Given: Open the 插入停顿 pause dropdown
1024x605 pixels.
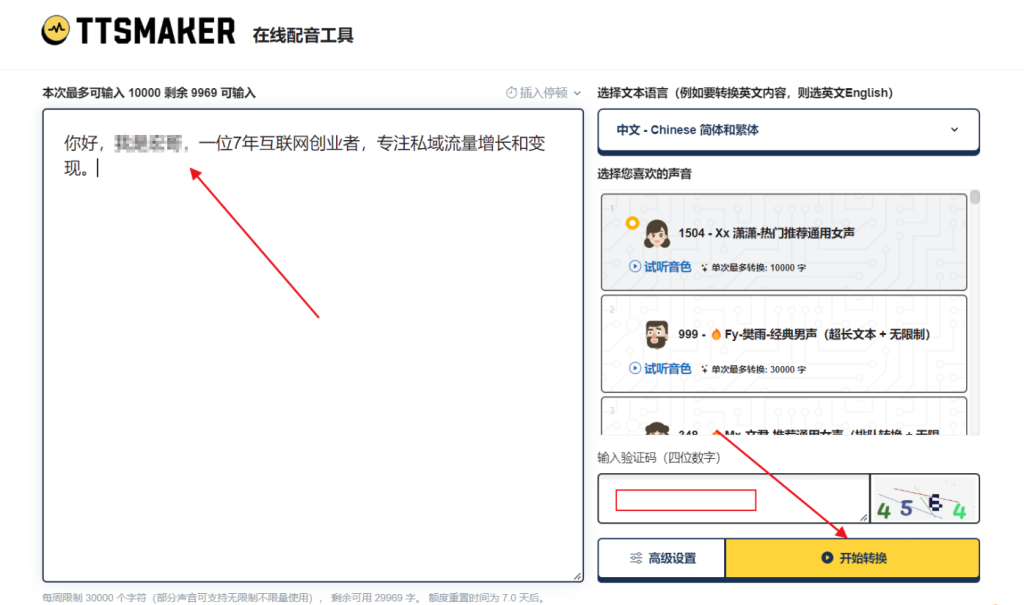Looking at the screenshot, I should click(x=543, y=93).
